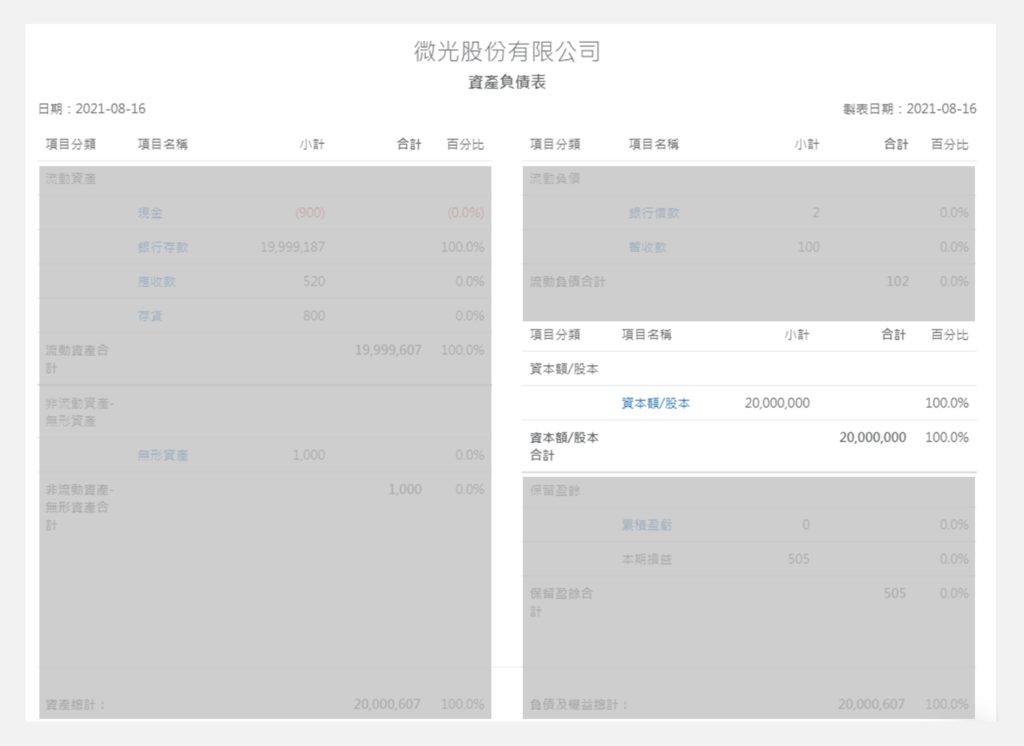The image size is (1024, 746).
Task: Click the 102 current liabilities total
Action: click(897, 282)
